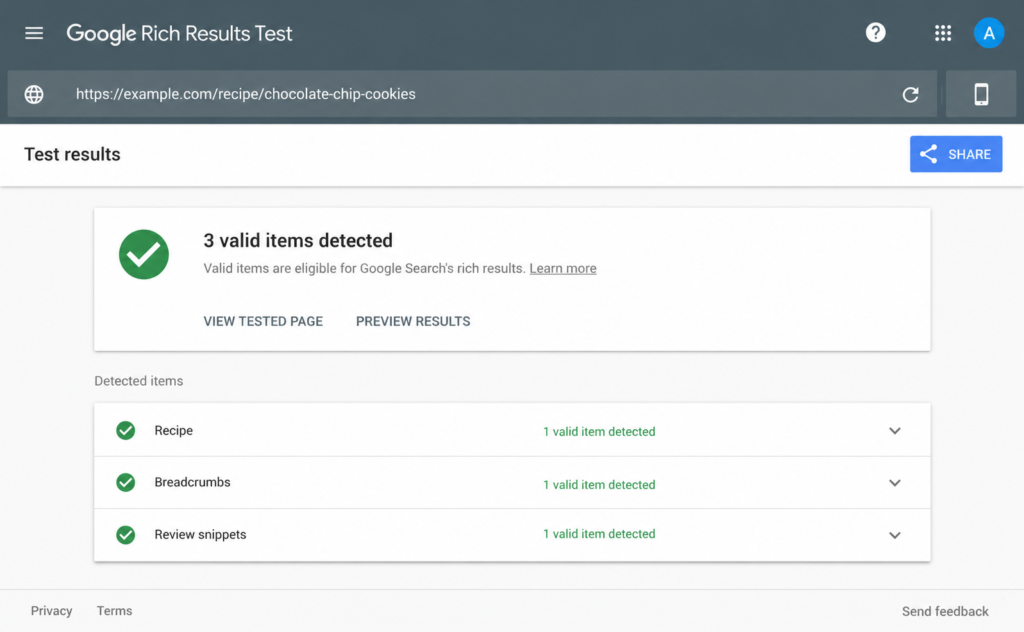Open the account avatar labeled A

click(x=989, y=33)
